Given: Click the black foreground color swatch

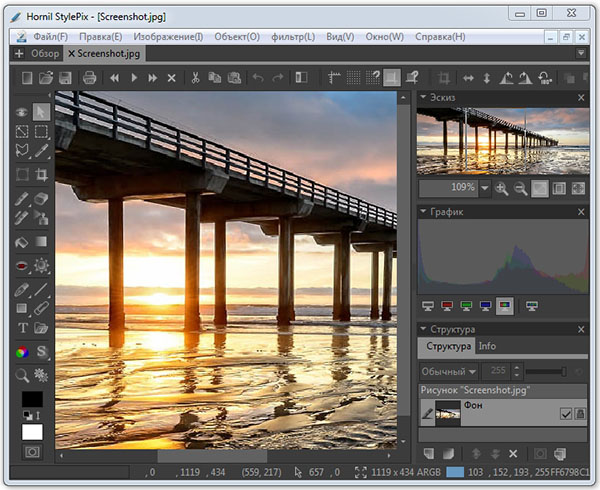Looking at the screenshot, I should tap(32, 399).
